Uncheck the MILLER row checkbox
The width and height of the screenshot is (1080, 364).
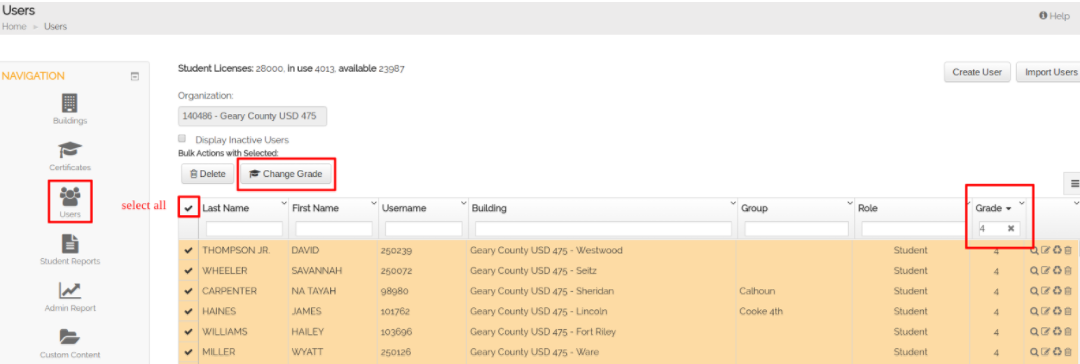189,352
